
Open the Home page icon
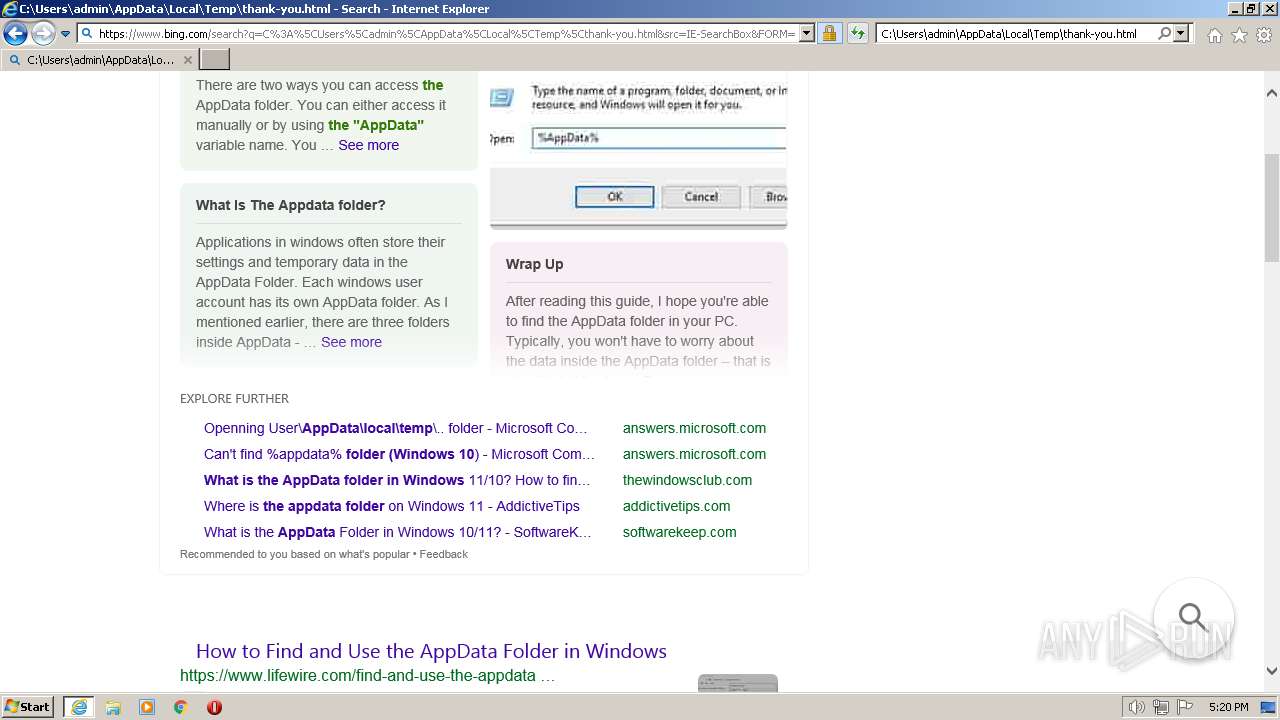[x=1214, y=35]
